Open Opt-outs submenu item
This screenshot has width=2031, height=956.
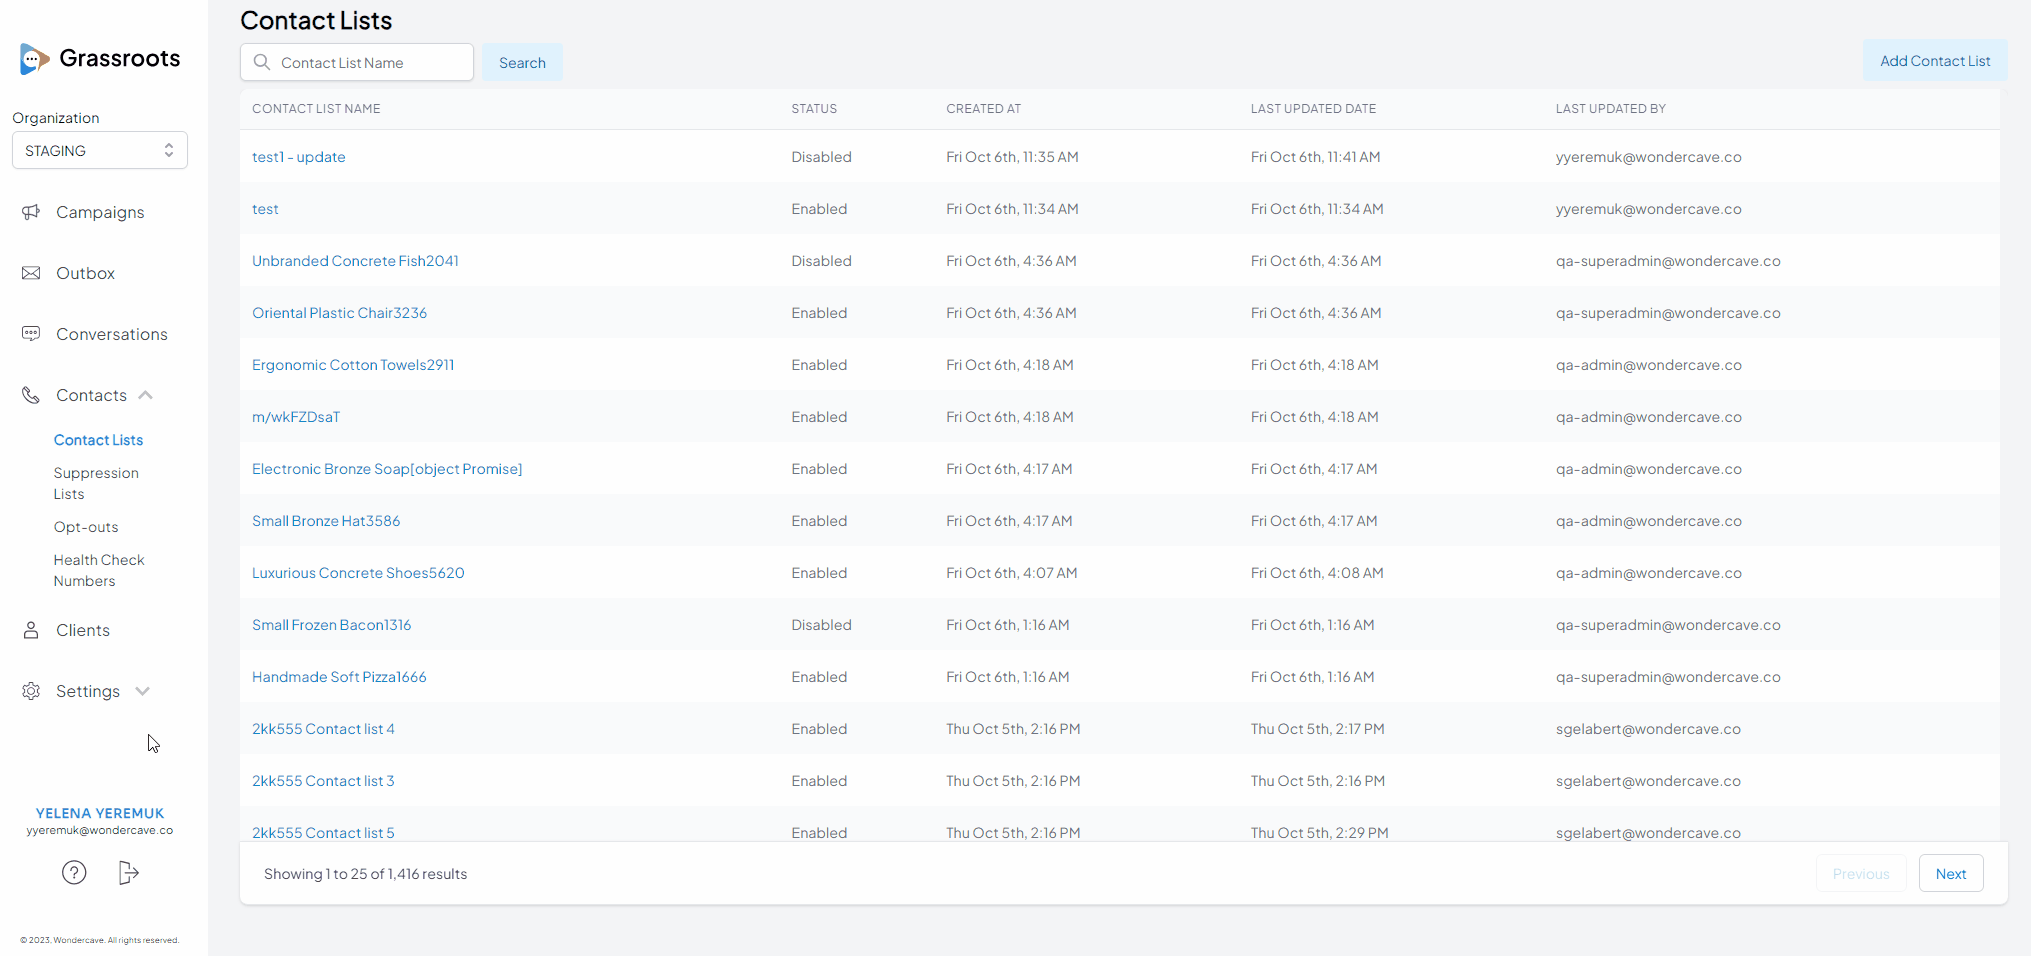(x=86, y=527)
